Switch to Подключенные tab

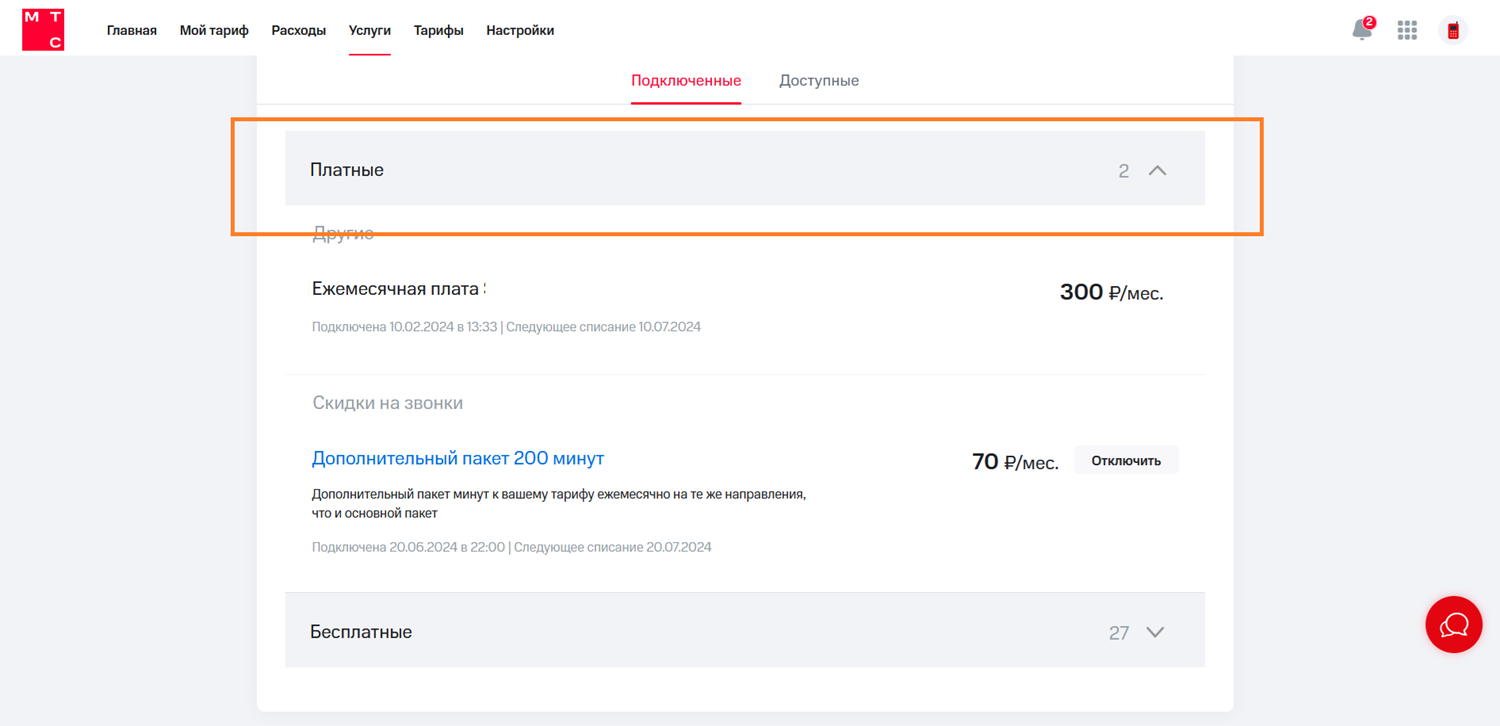click(686, 80)
